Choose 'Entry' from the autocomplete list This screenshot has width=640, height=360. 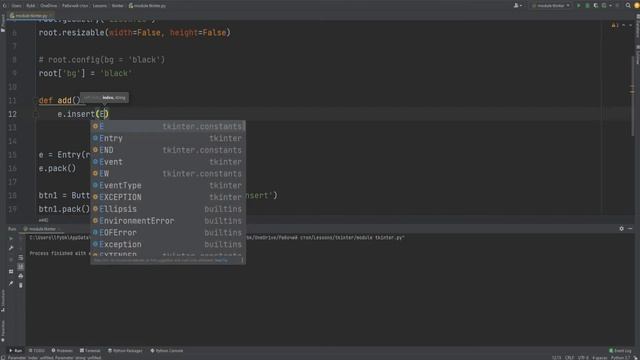(x=168, y=138)
